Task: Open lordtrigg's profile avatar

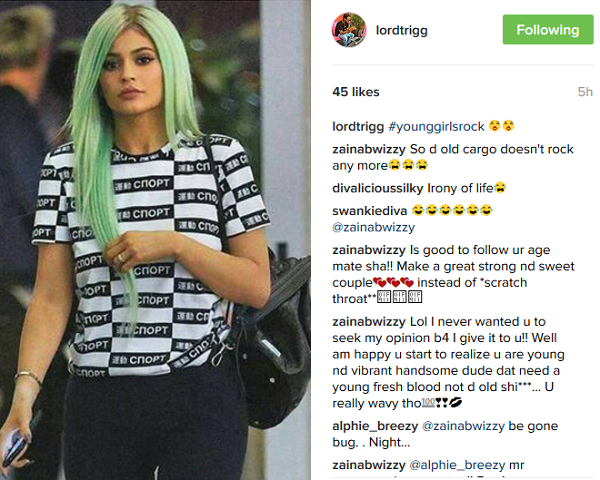Action: (349, 30)
